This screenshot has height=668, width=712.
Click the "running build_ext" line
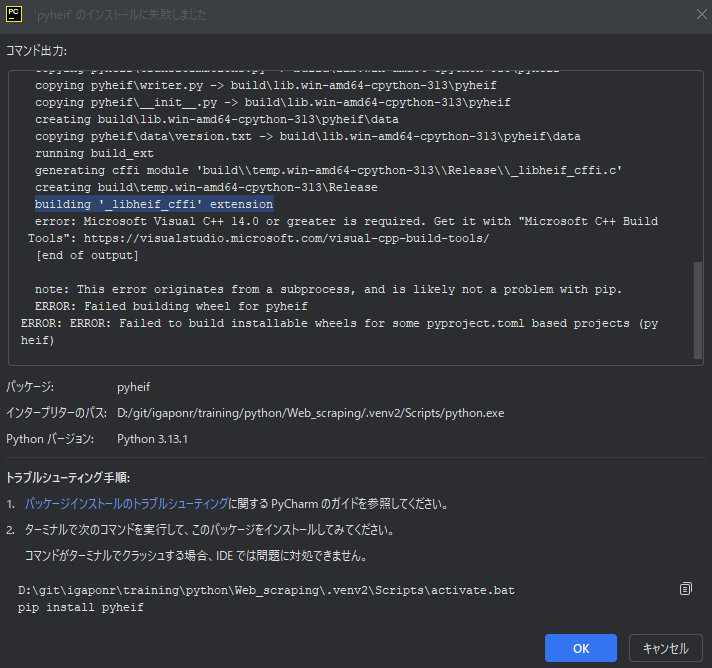tap(94, 153)
